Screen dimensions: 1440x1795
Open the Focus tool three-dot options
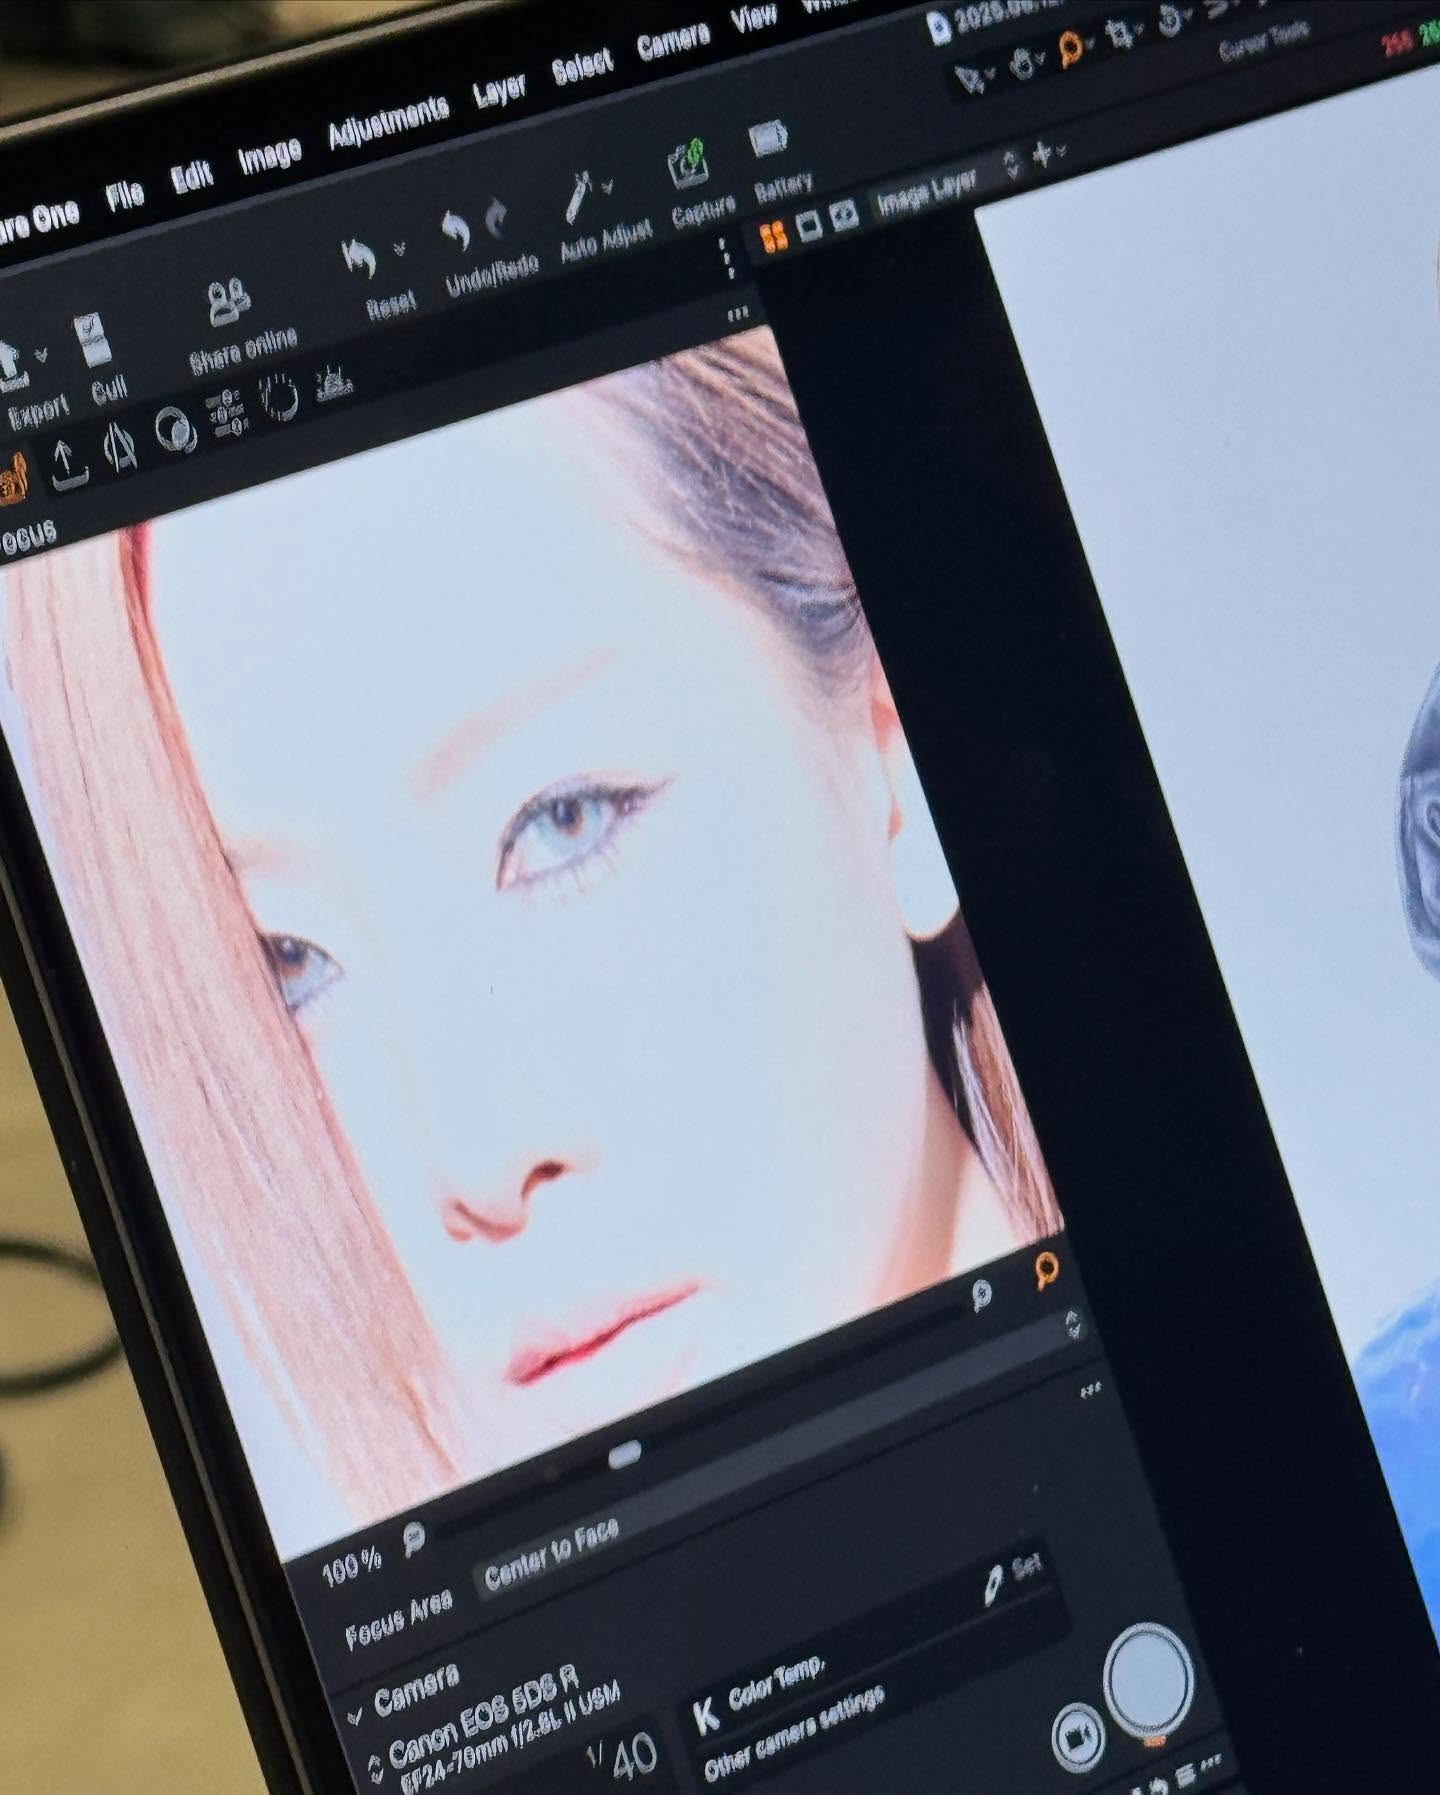click(738, 315)
